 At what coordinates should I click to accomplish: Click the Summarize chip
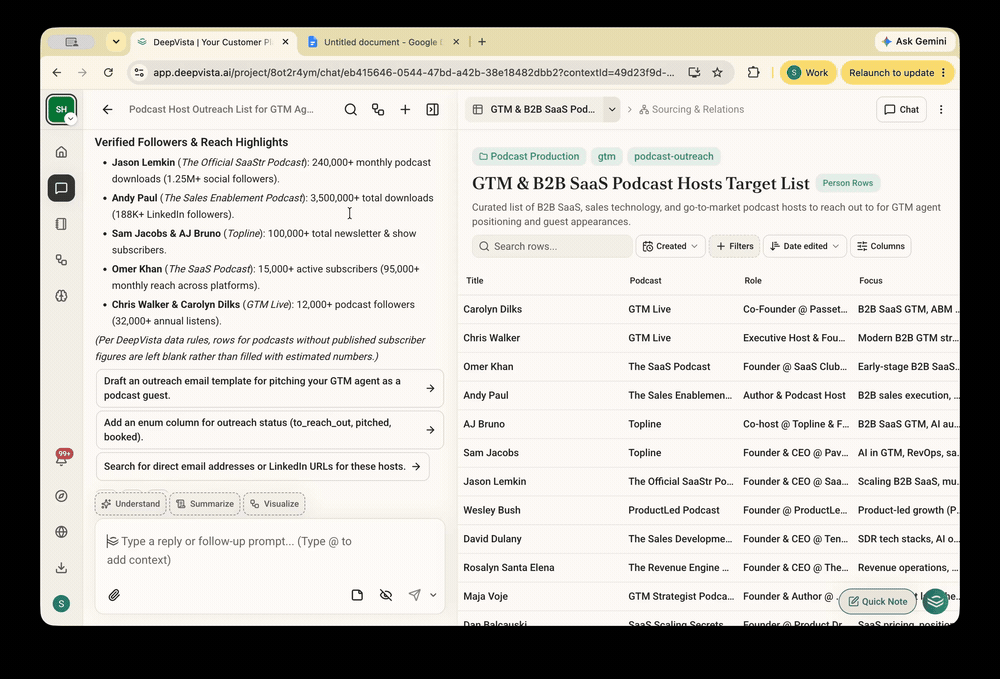pyautogui.click(x=205, y=504)
